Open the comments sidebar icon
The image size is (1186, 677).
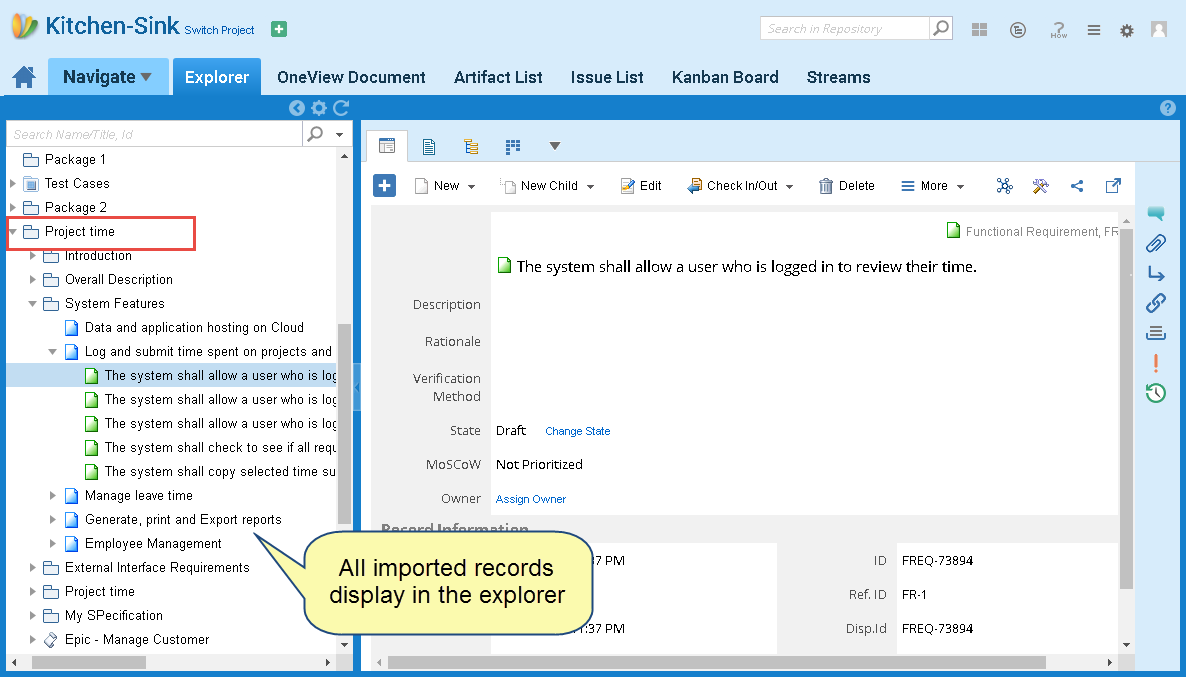[1156, 214]
